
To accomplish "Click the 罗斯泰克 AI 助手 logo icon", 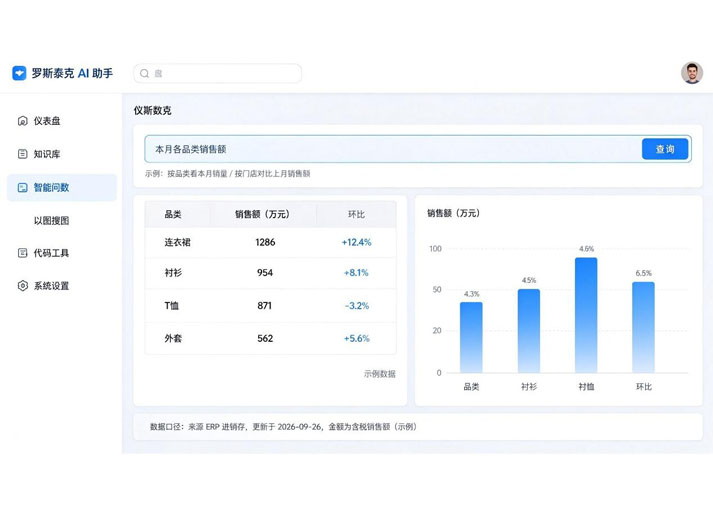I will pyautogui.click(x=19, y=73).
